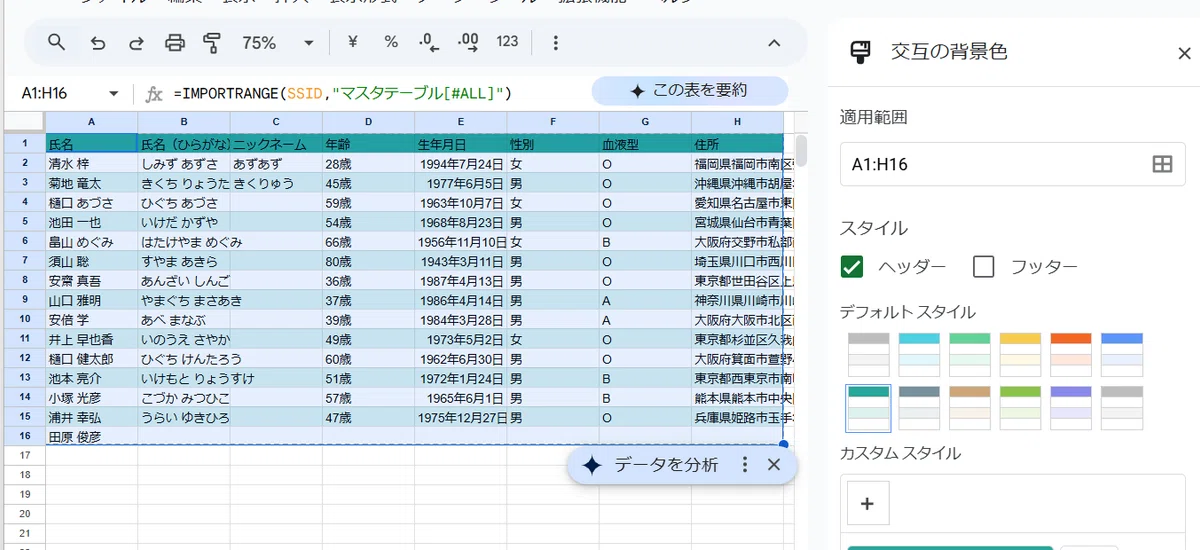
Task: Apply percent format with the % icon
Action: click(x=391, y=42)
